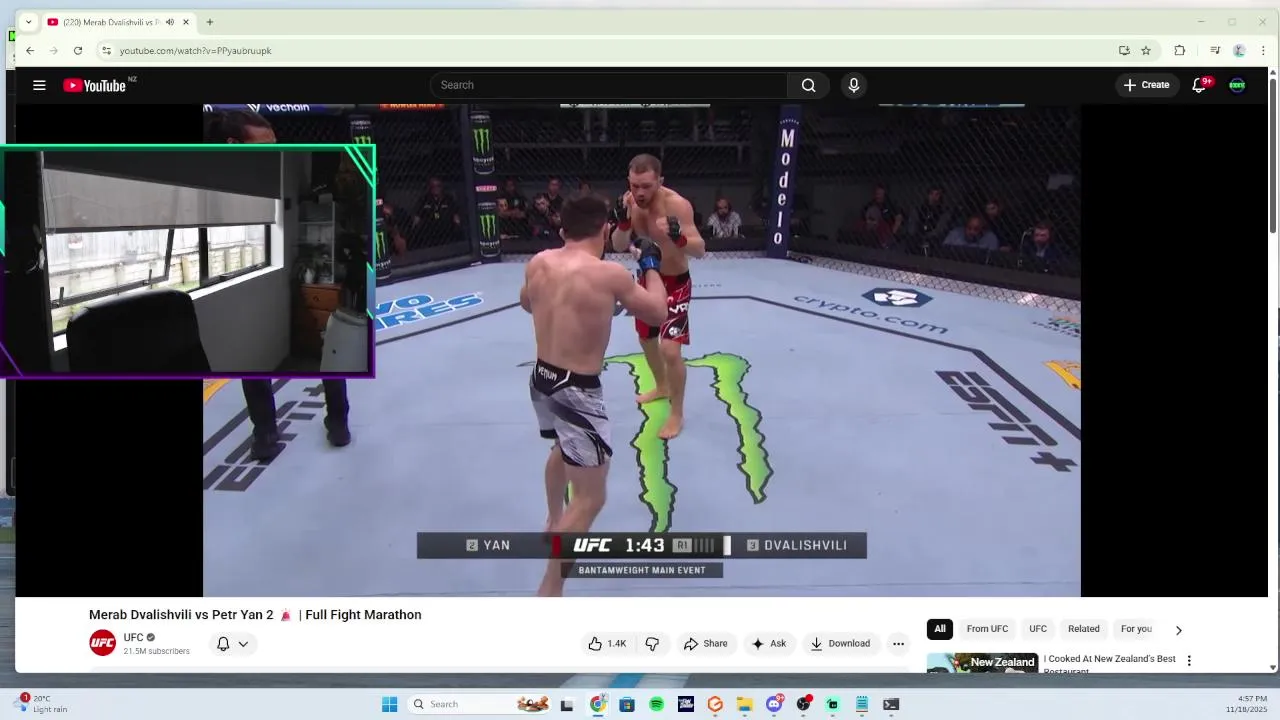Click the browser address bar URL
Viewport: 1280px width, 720px height.
195,50
